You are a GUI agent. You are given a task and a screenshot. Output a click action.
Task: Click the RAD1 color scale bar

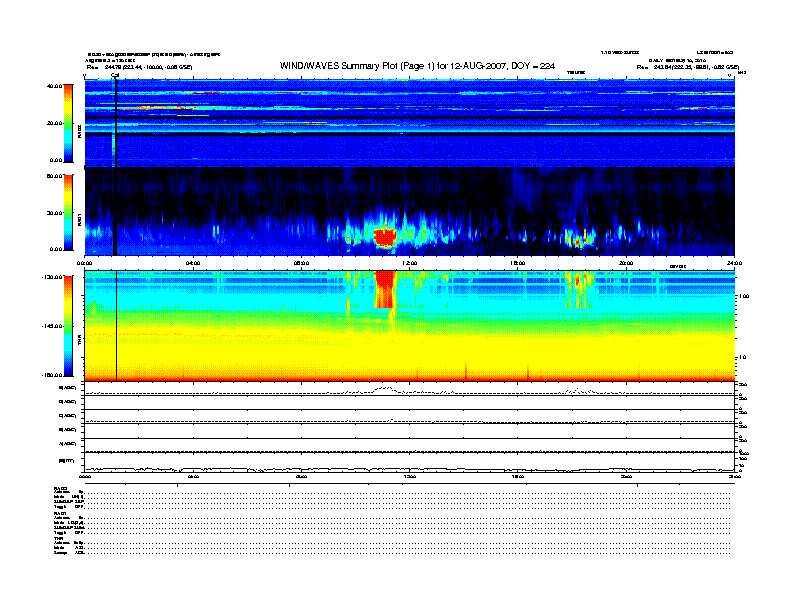[68, 212]
